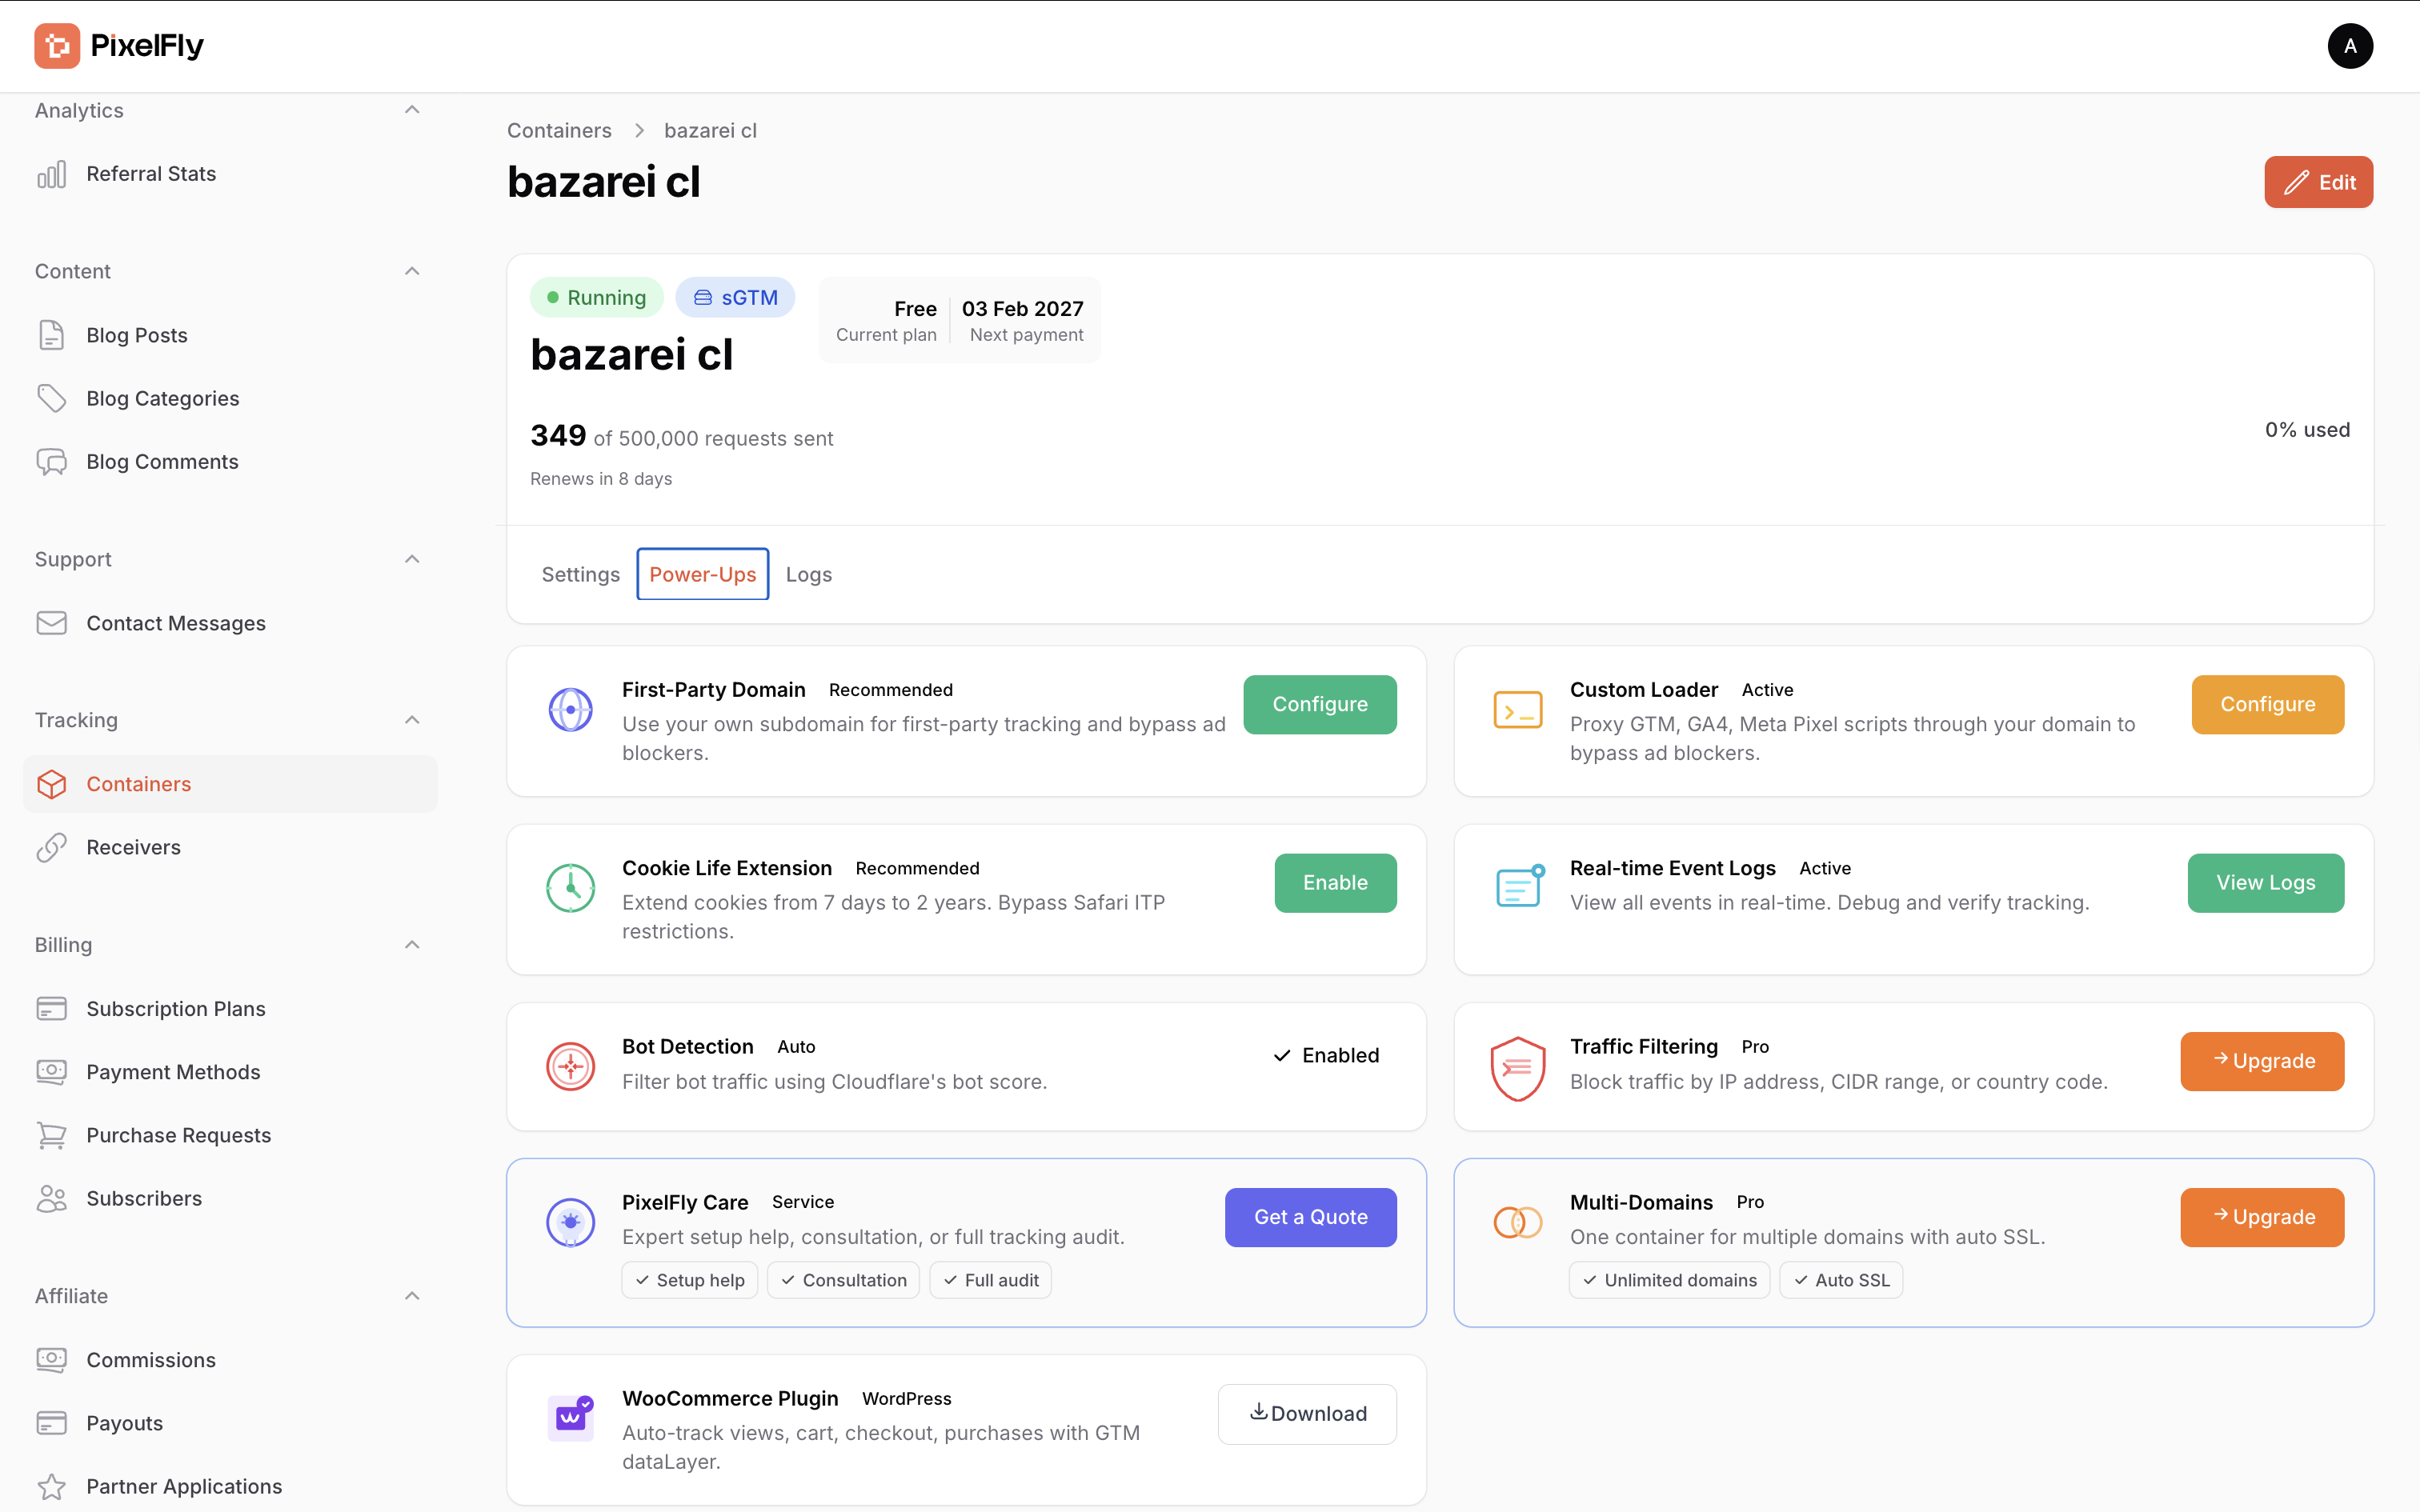Click the Containers cube icon
The height and width of the screenshot is (1512, 2420).
click(51, 784)
